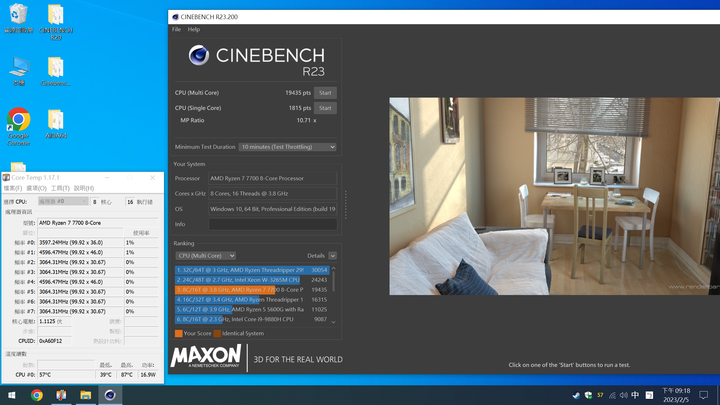The height and width of the screenshot is (405, 720).
Task: Click the ranking list scroll down arrow
Action: point(333,322)
